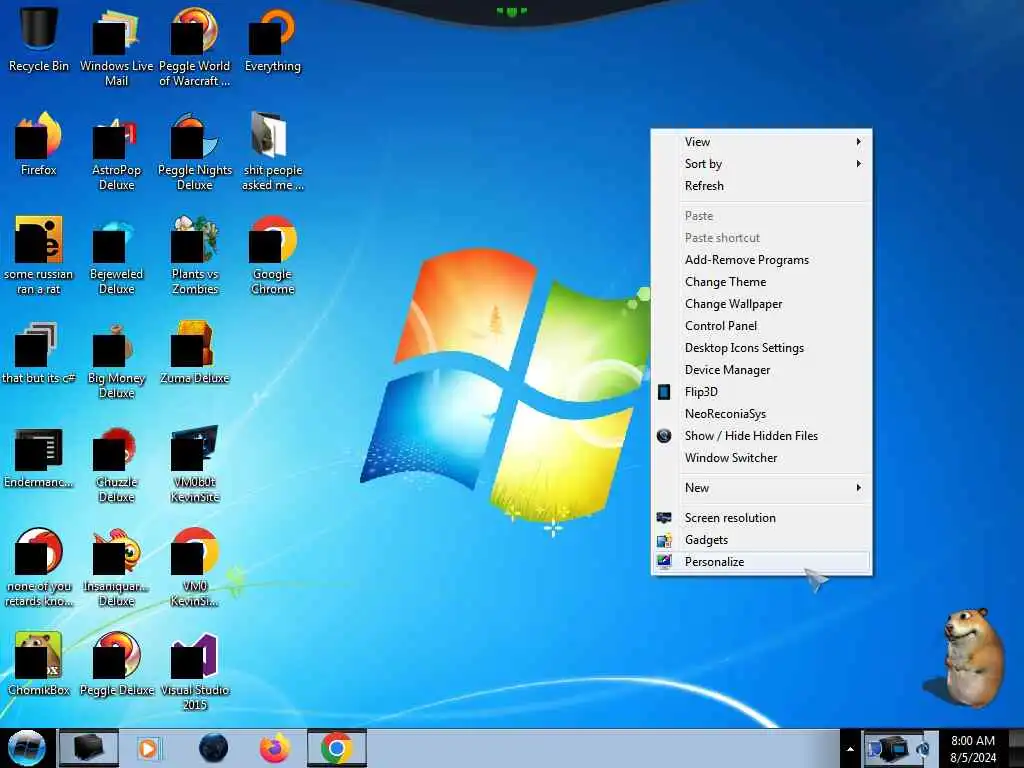This screenshot has height=768, width=1024.
Task: Open the Windows Start orb
Action: coord(26,748)
